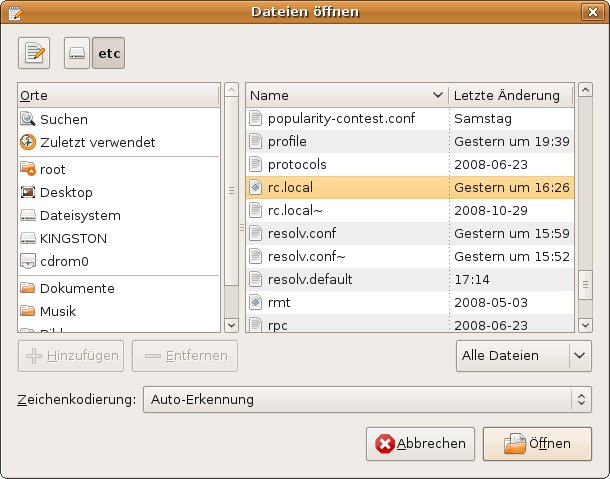Select the KINGSTON drive
Screen dimensions: 610x479
point(73,238)
